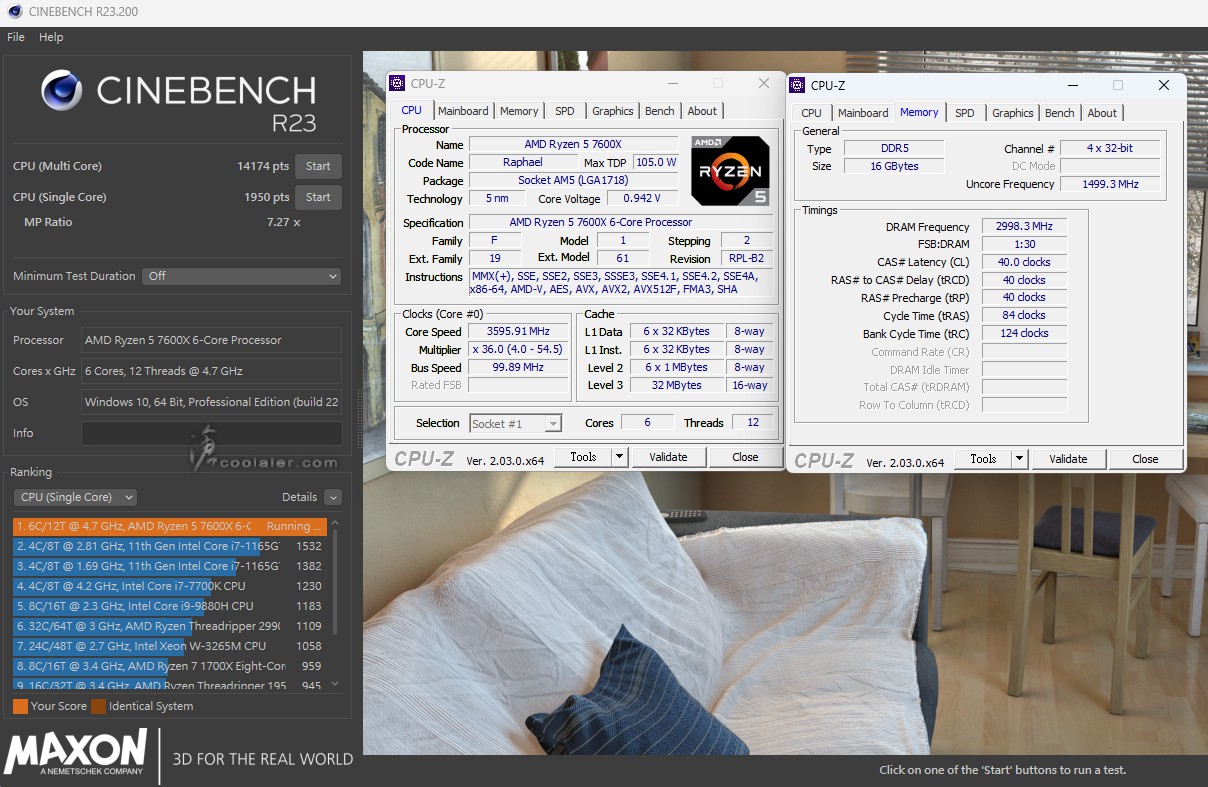Click Validate in Memory window
The image size is (1208, 787).
pyautogui.click(x=1068, y=459)
